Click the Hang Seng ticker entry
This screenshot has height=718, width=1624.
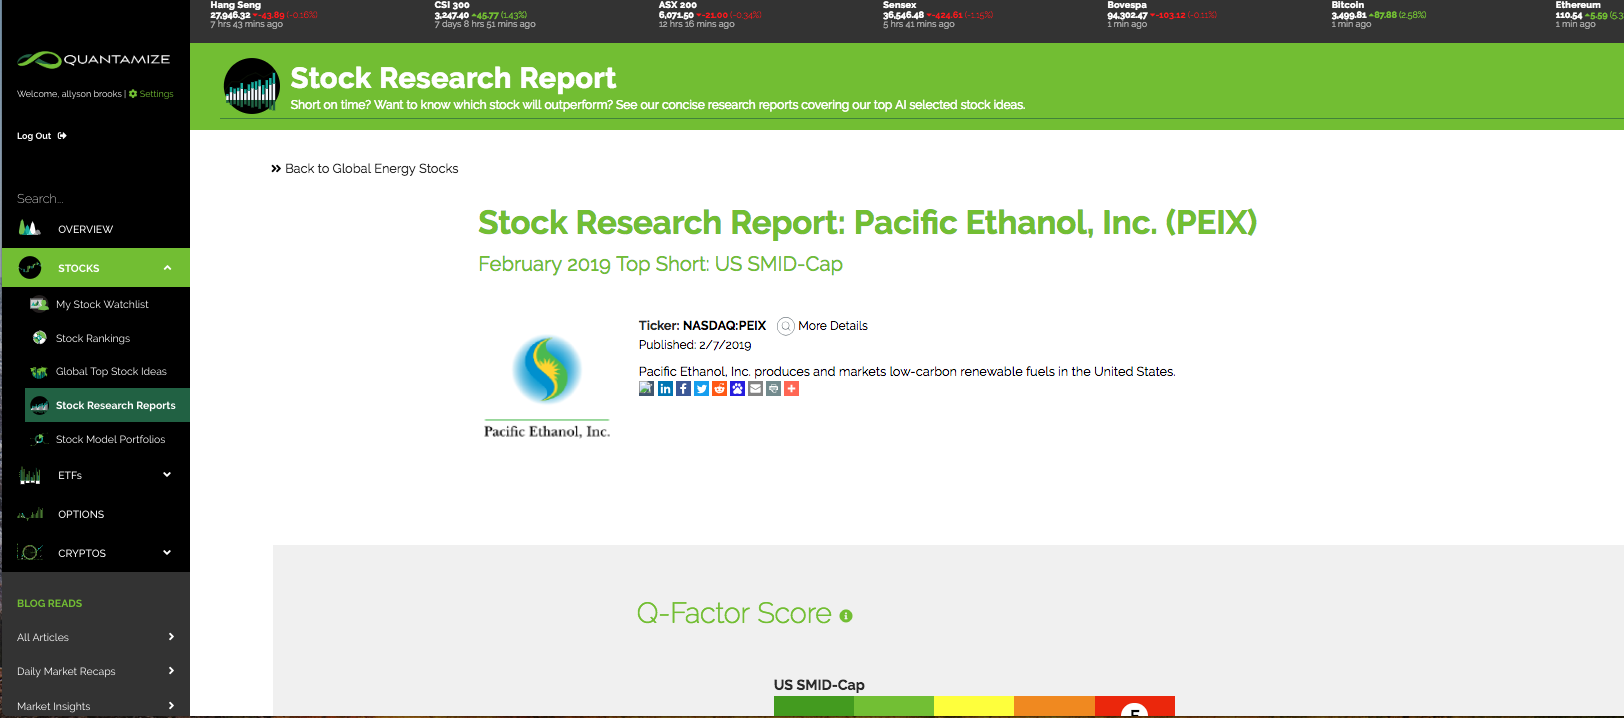pyautogui.click(x=264, y=15)
